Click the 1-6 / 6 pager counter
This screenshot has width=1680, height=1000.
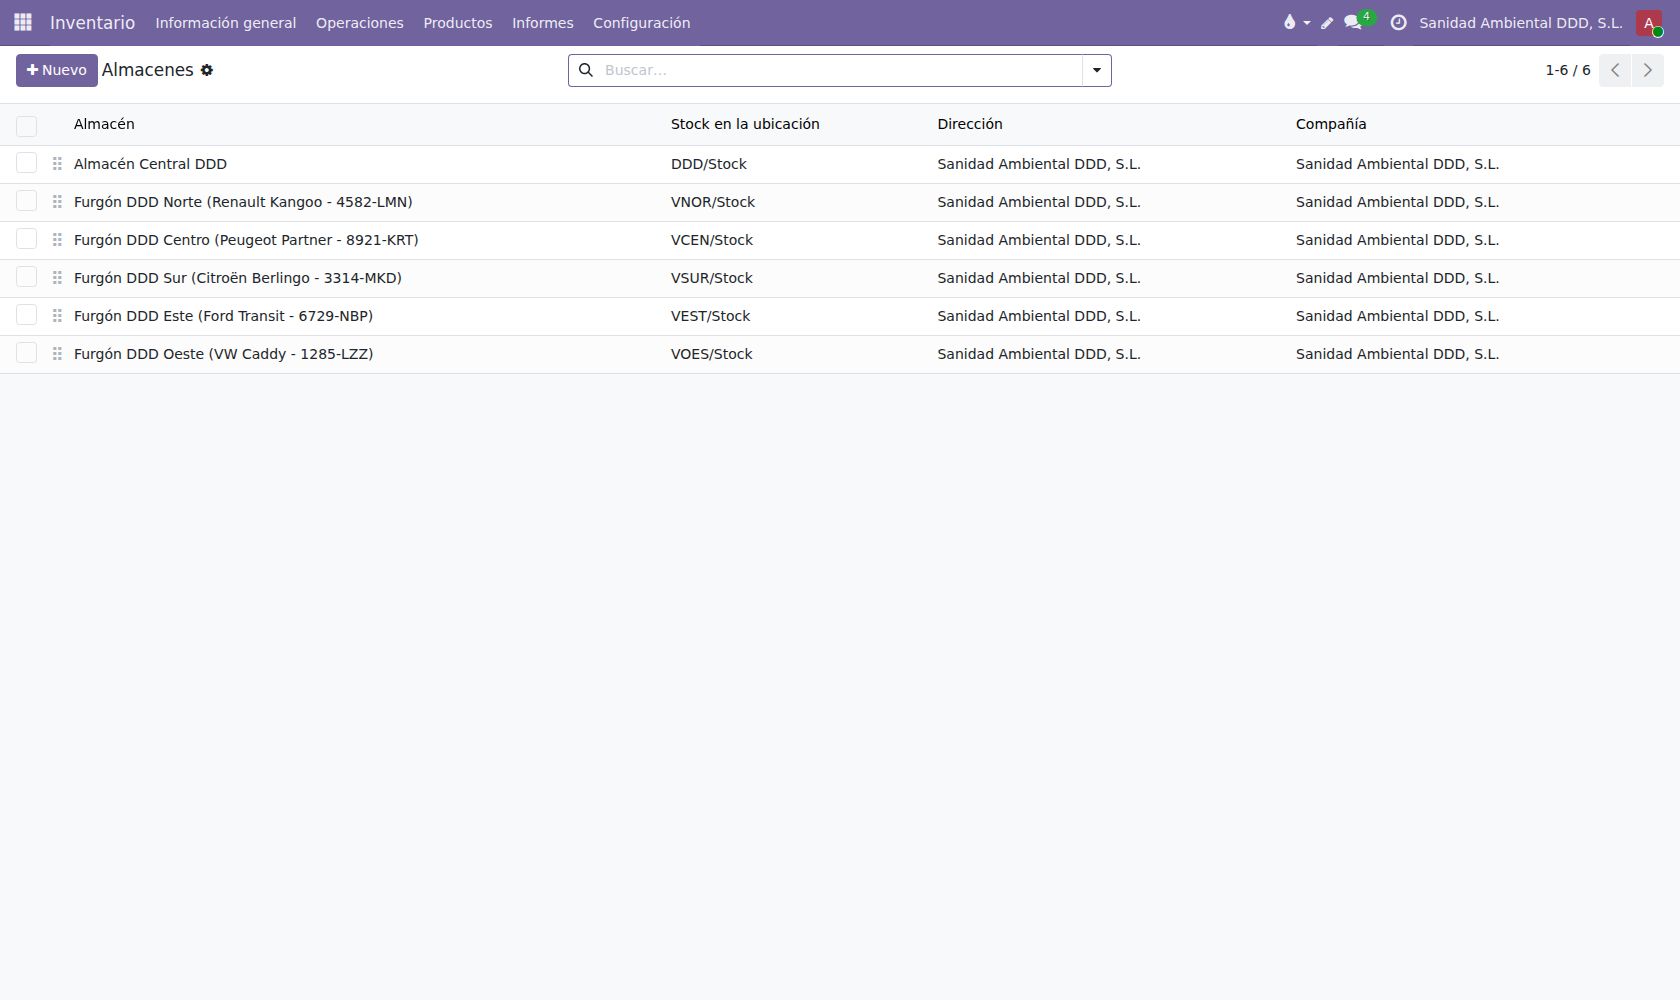click(1568, 70)
